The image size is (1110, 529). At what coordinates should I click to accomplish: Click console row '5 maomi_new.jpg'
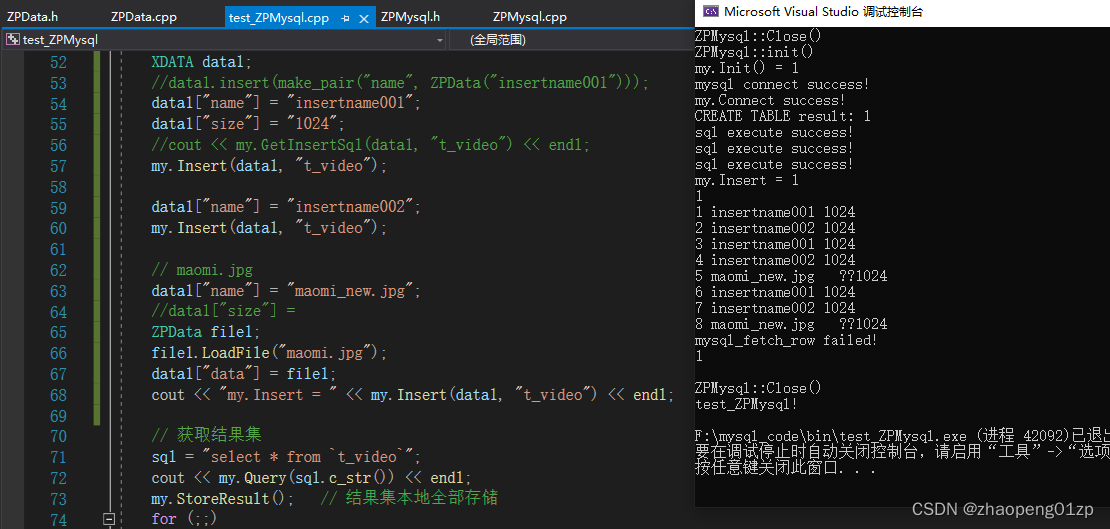[x=791, y=276]
